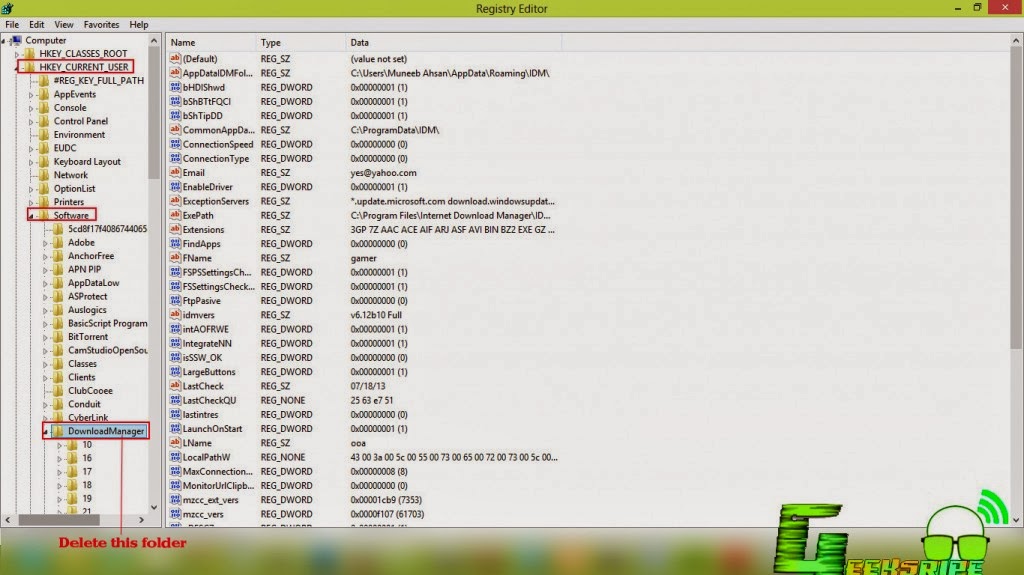Select the Printers key

tap(69, 202)
